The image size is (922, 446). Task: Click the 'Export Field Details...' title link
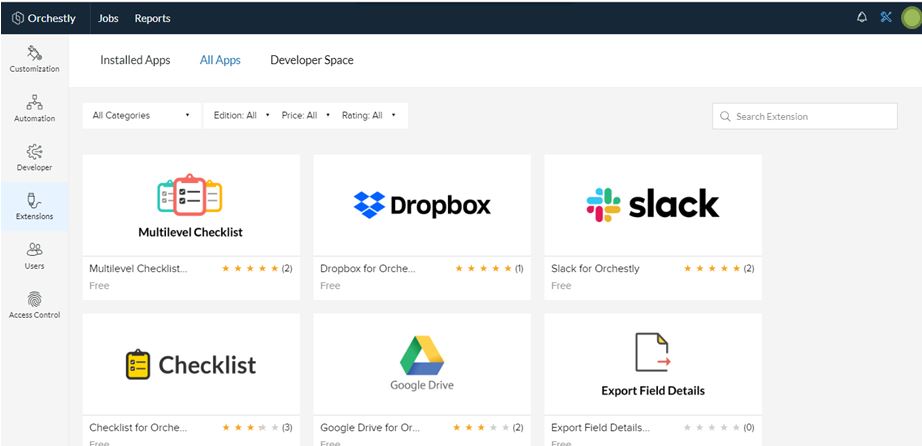[x=600, y=428]
